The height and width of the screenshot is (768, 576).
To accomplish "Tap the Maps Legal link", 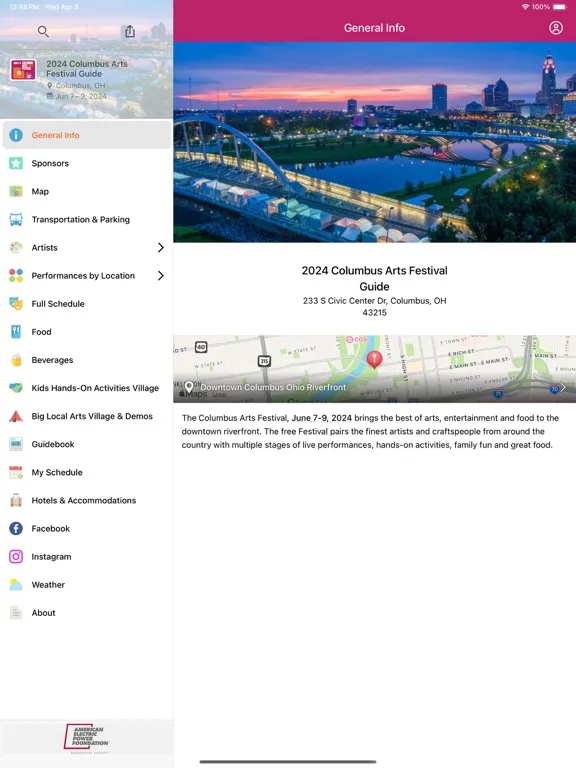I will point(219,395).
